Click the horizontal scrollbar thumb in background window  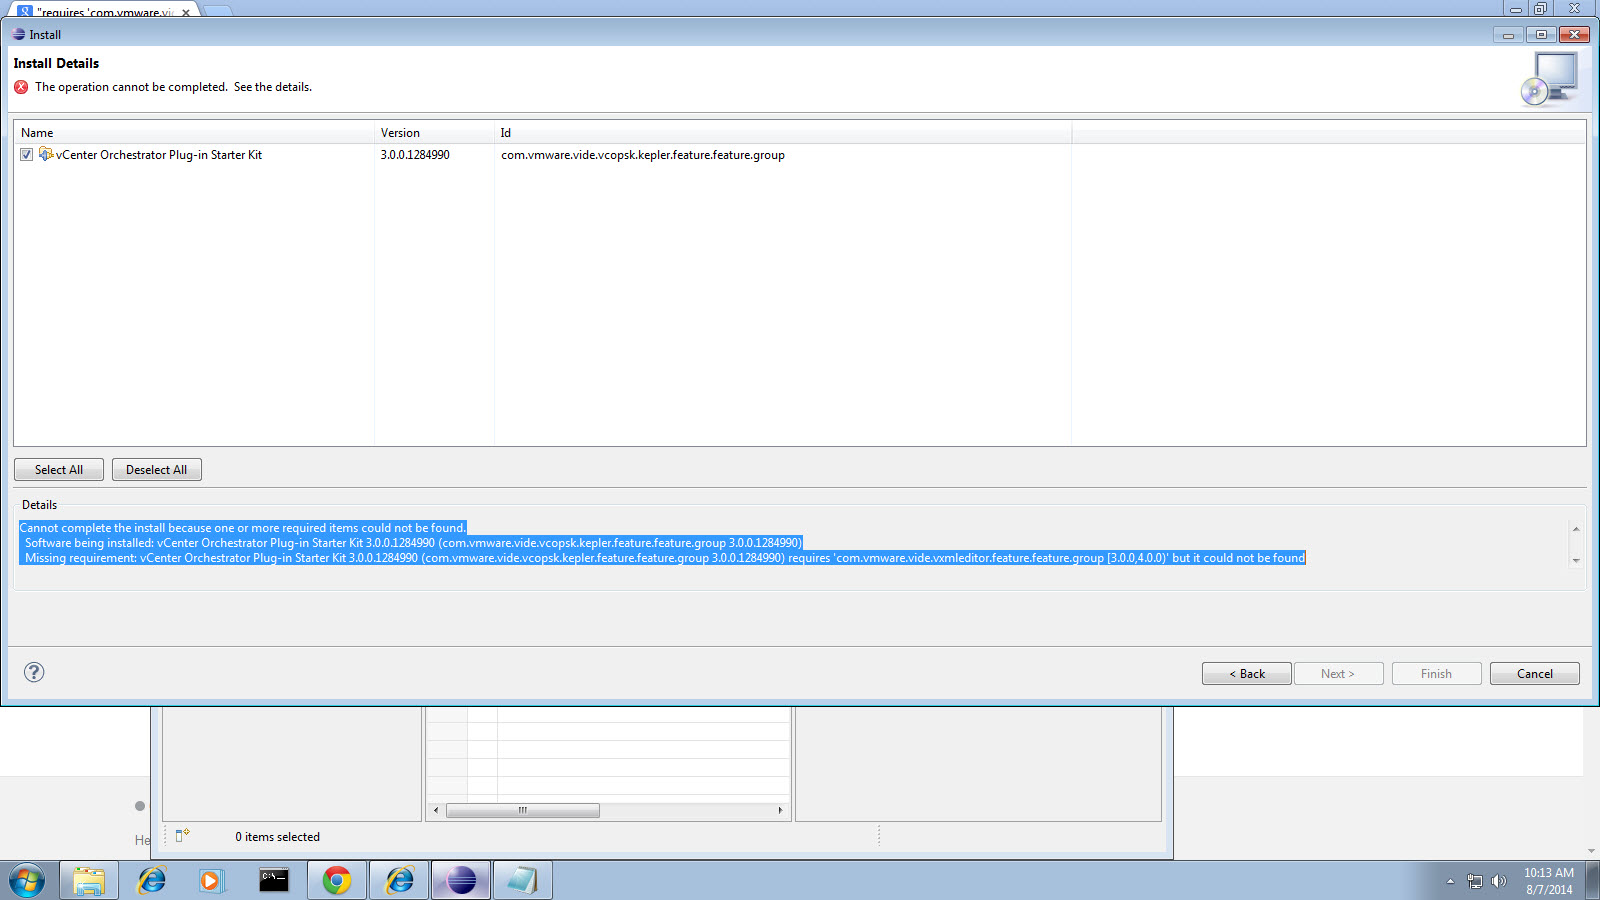(x=522, y=810)
